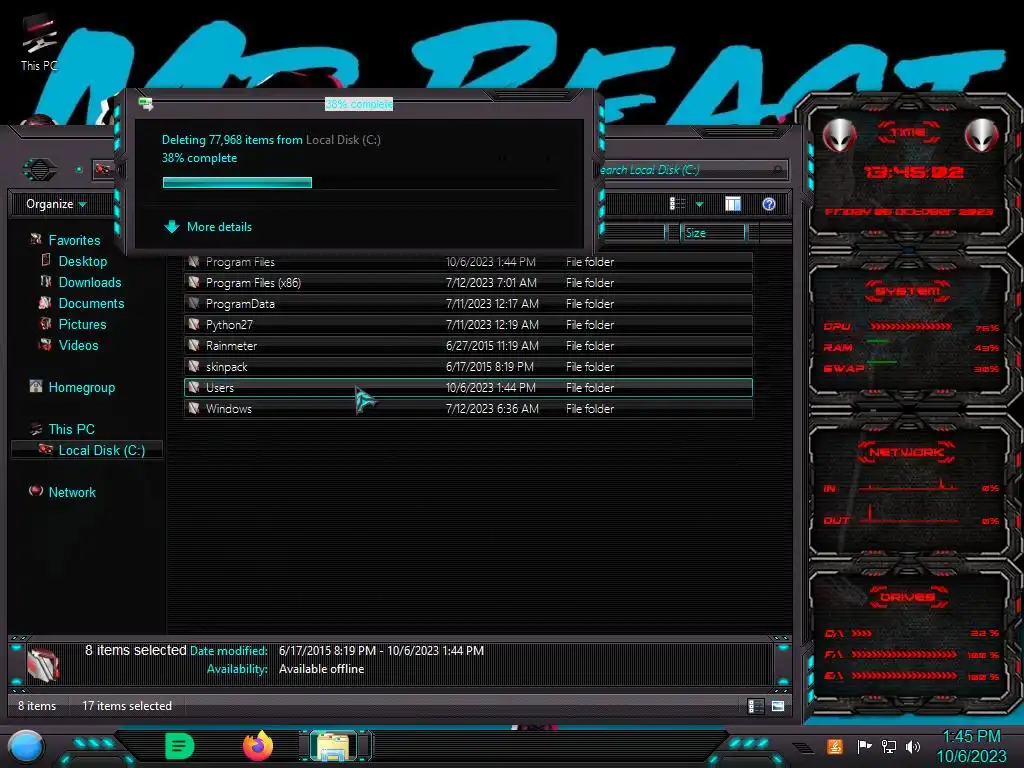Select the Rainmeter folder
Image resolution: width=1024 pixels, height=768 pixels.
point(468,345)
